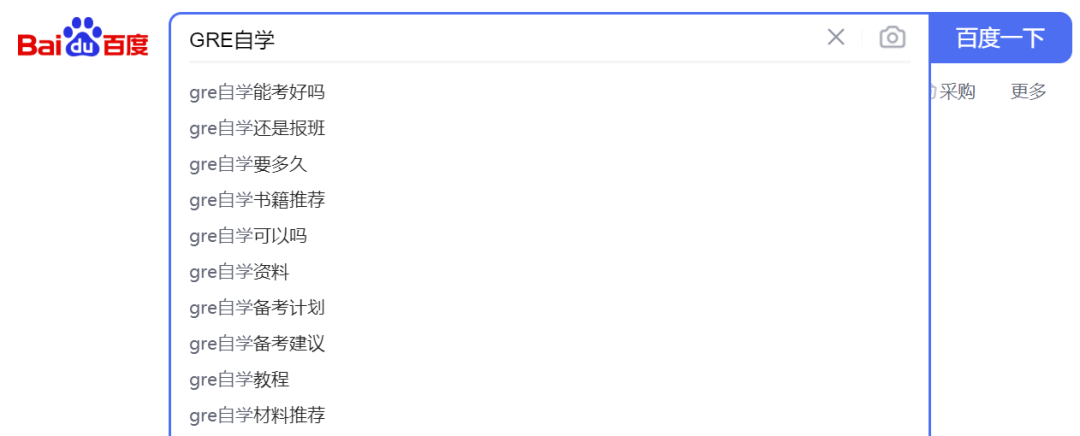This screenshot has width=1080, height=436.
Task: Click the Baidu logo
Action: click(x=83, y=38)
